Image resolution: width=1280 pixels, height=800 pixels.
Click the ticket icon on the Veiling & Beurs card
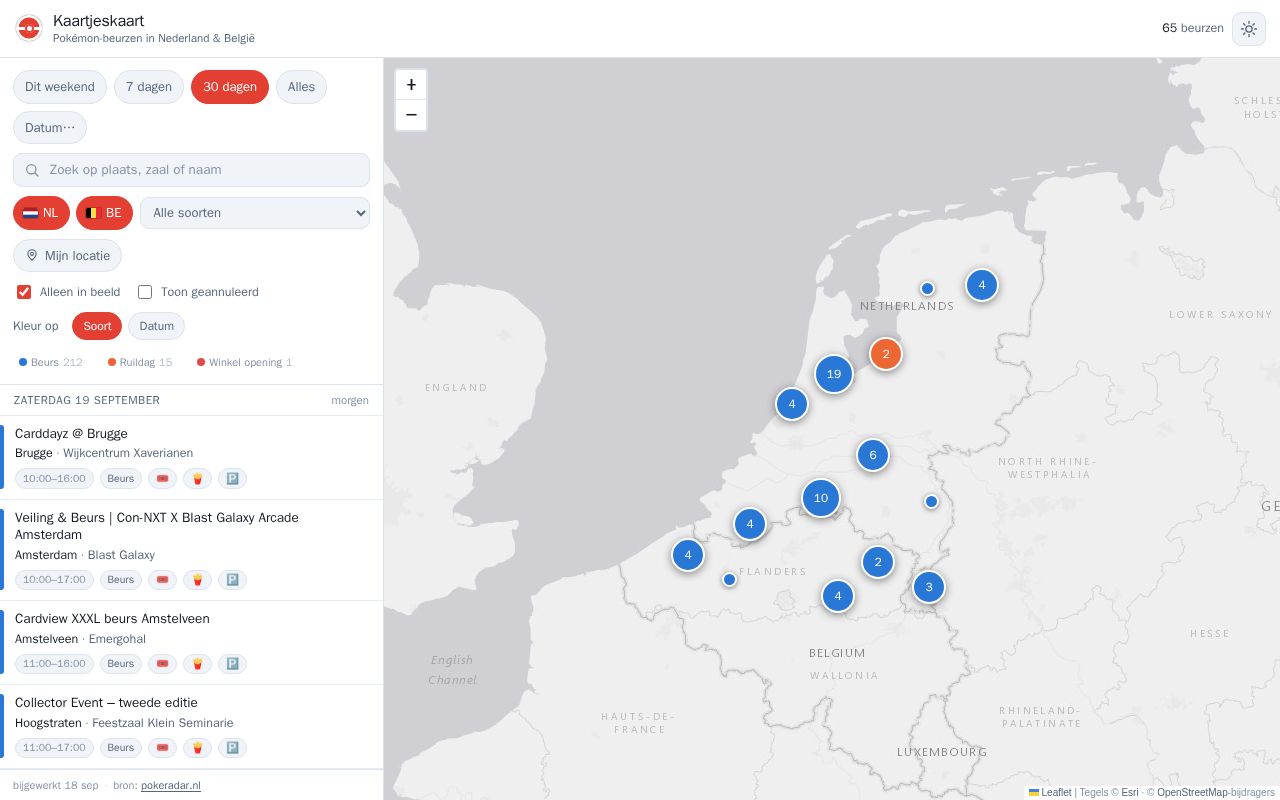[162, 580]
